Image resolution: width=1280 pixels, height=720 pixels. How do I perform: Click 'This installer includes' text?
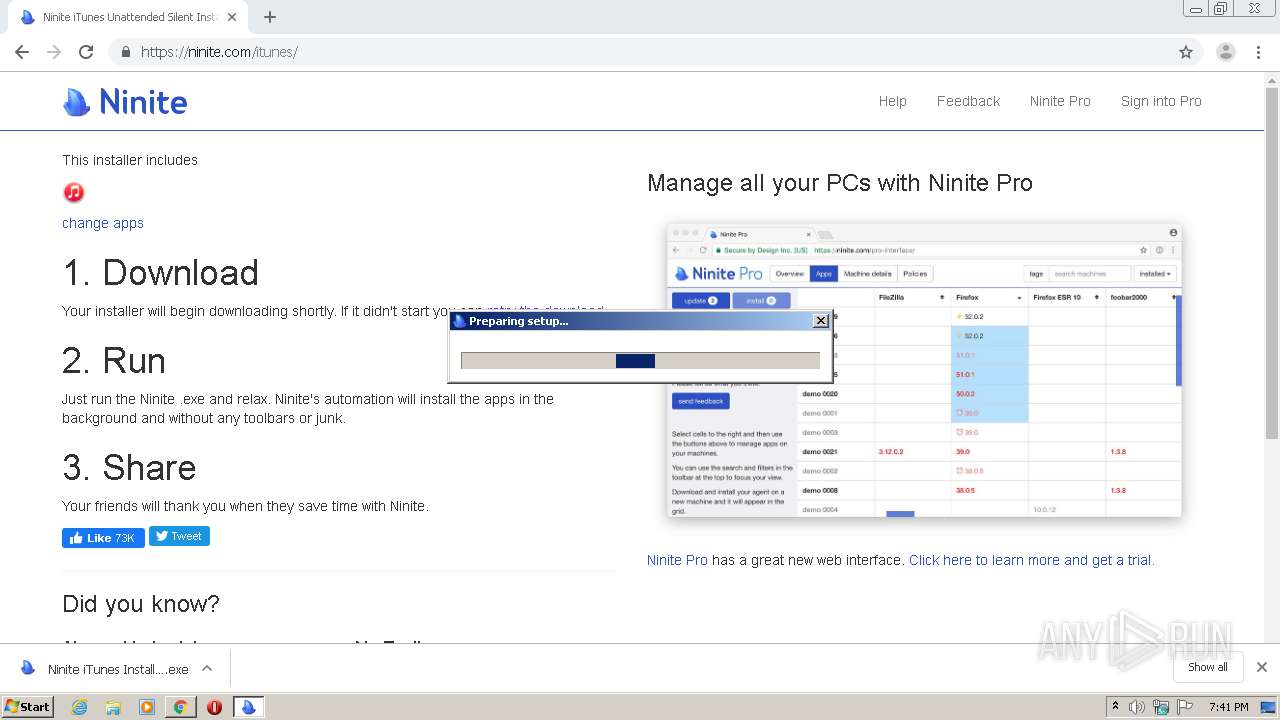[x=130, y=160]
